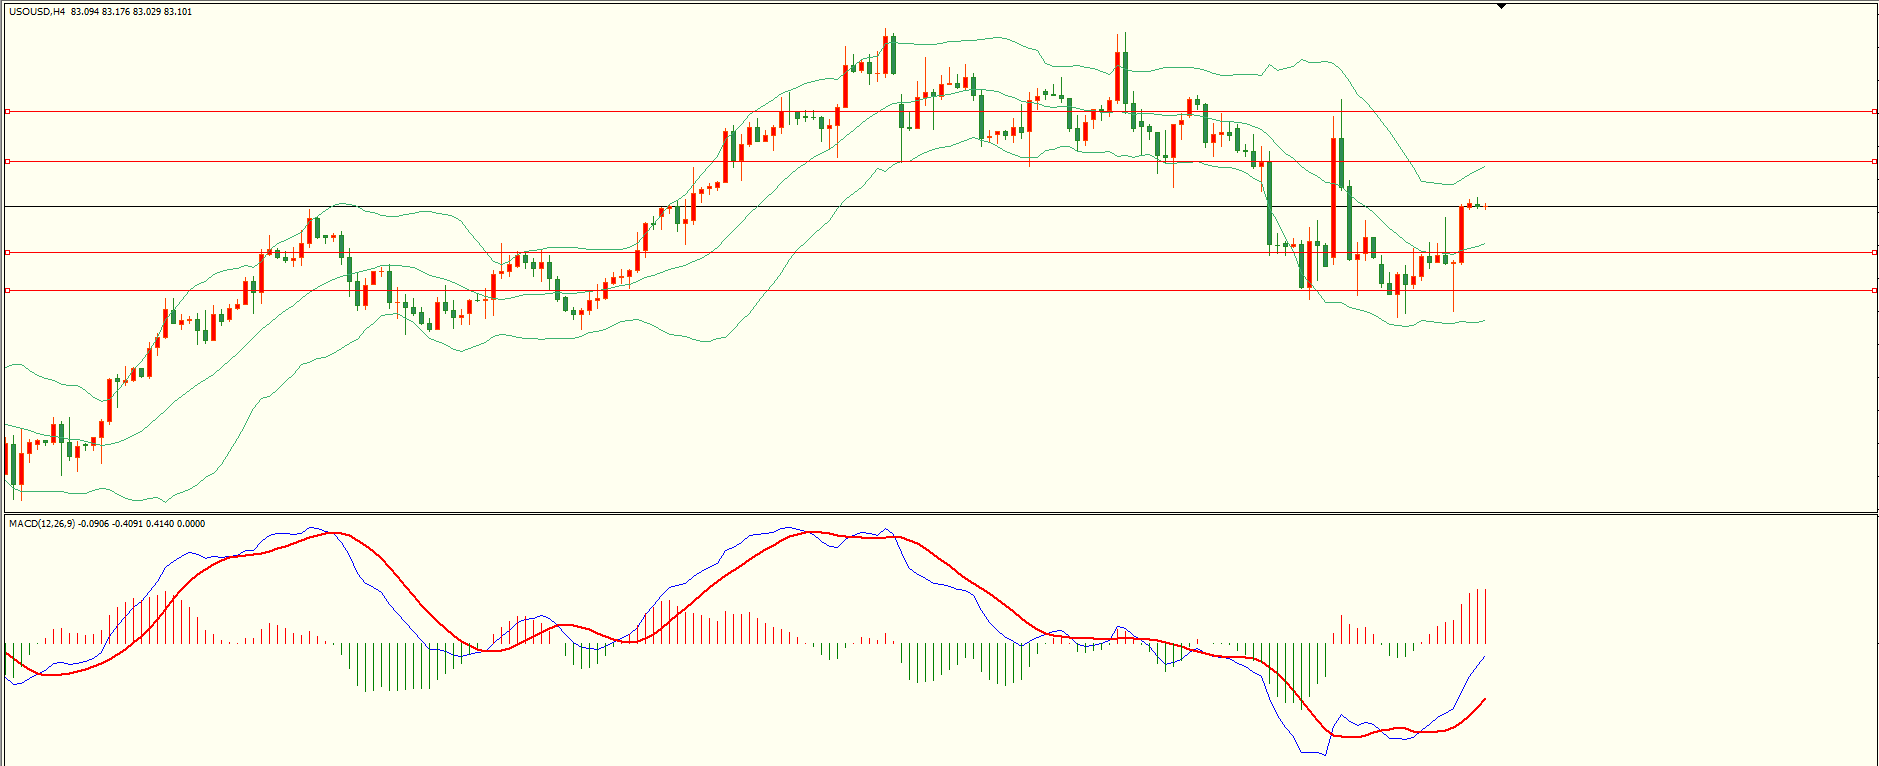Click the topmost red line's right handle
The height and width of the screenshot is (766, 1879).
(x=1874, y=112)
